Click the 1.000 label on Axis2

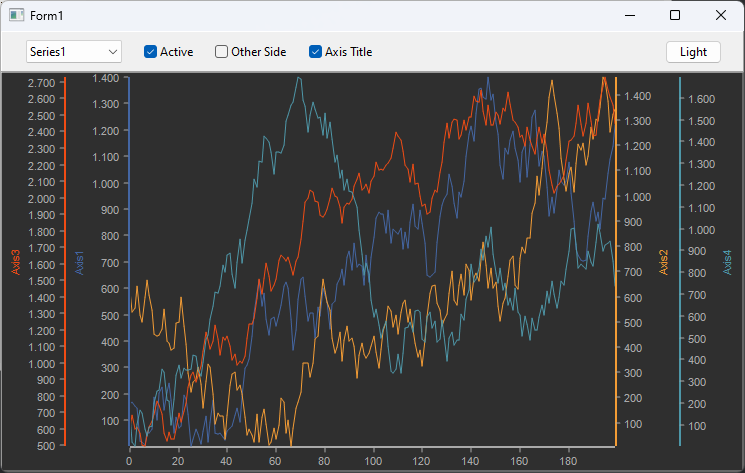pos(637,197)
